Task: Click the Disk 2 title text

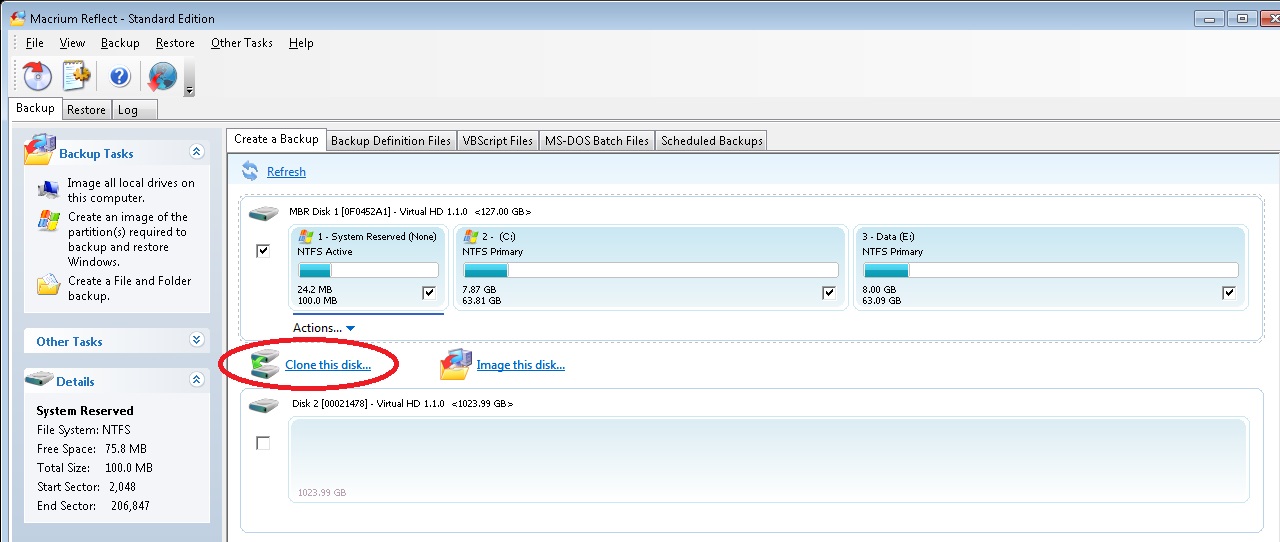Action: click(x=403, y=404)
